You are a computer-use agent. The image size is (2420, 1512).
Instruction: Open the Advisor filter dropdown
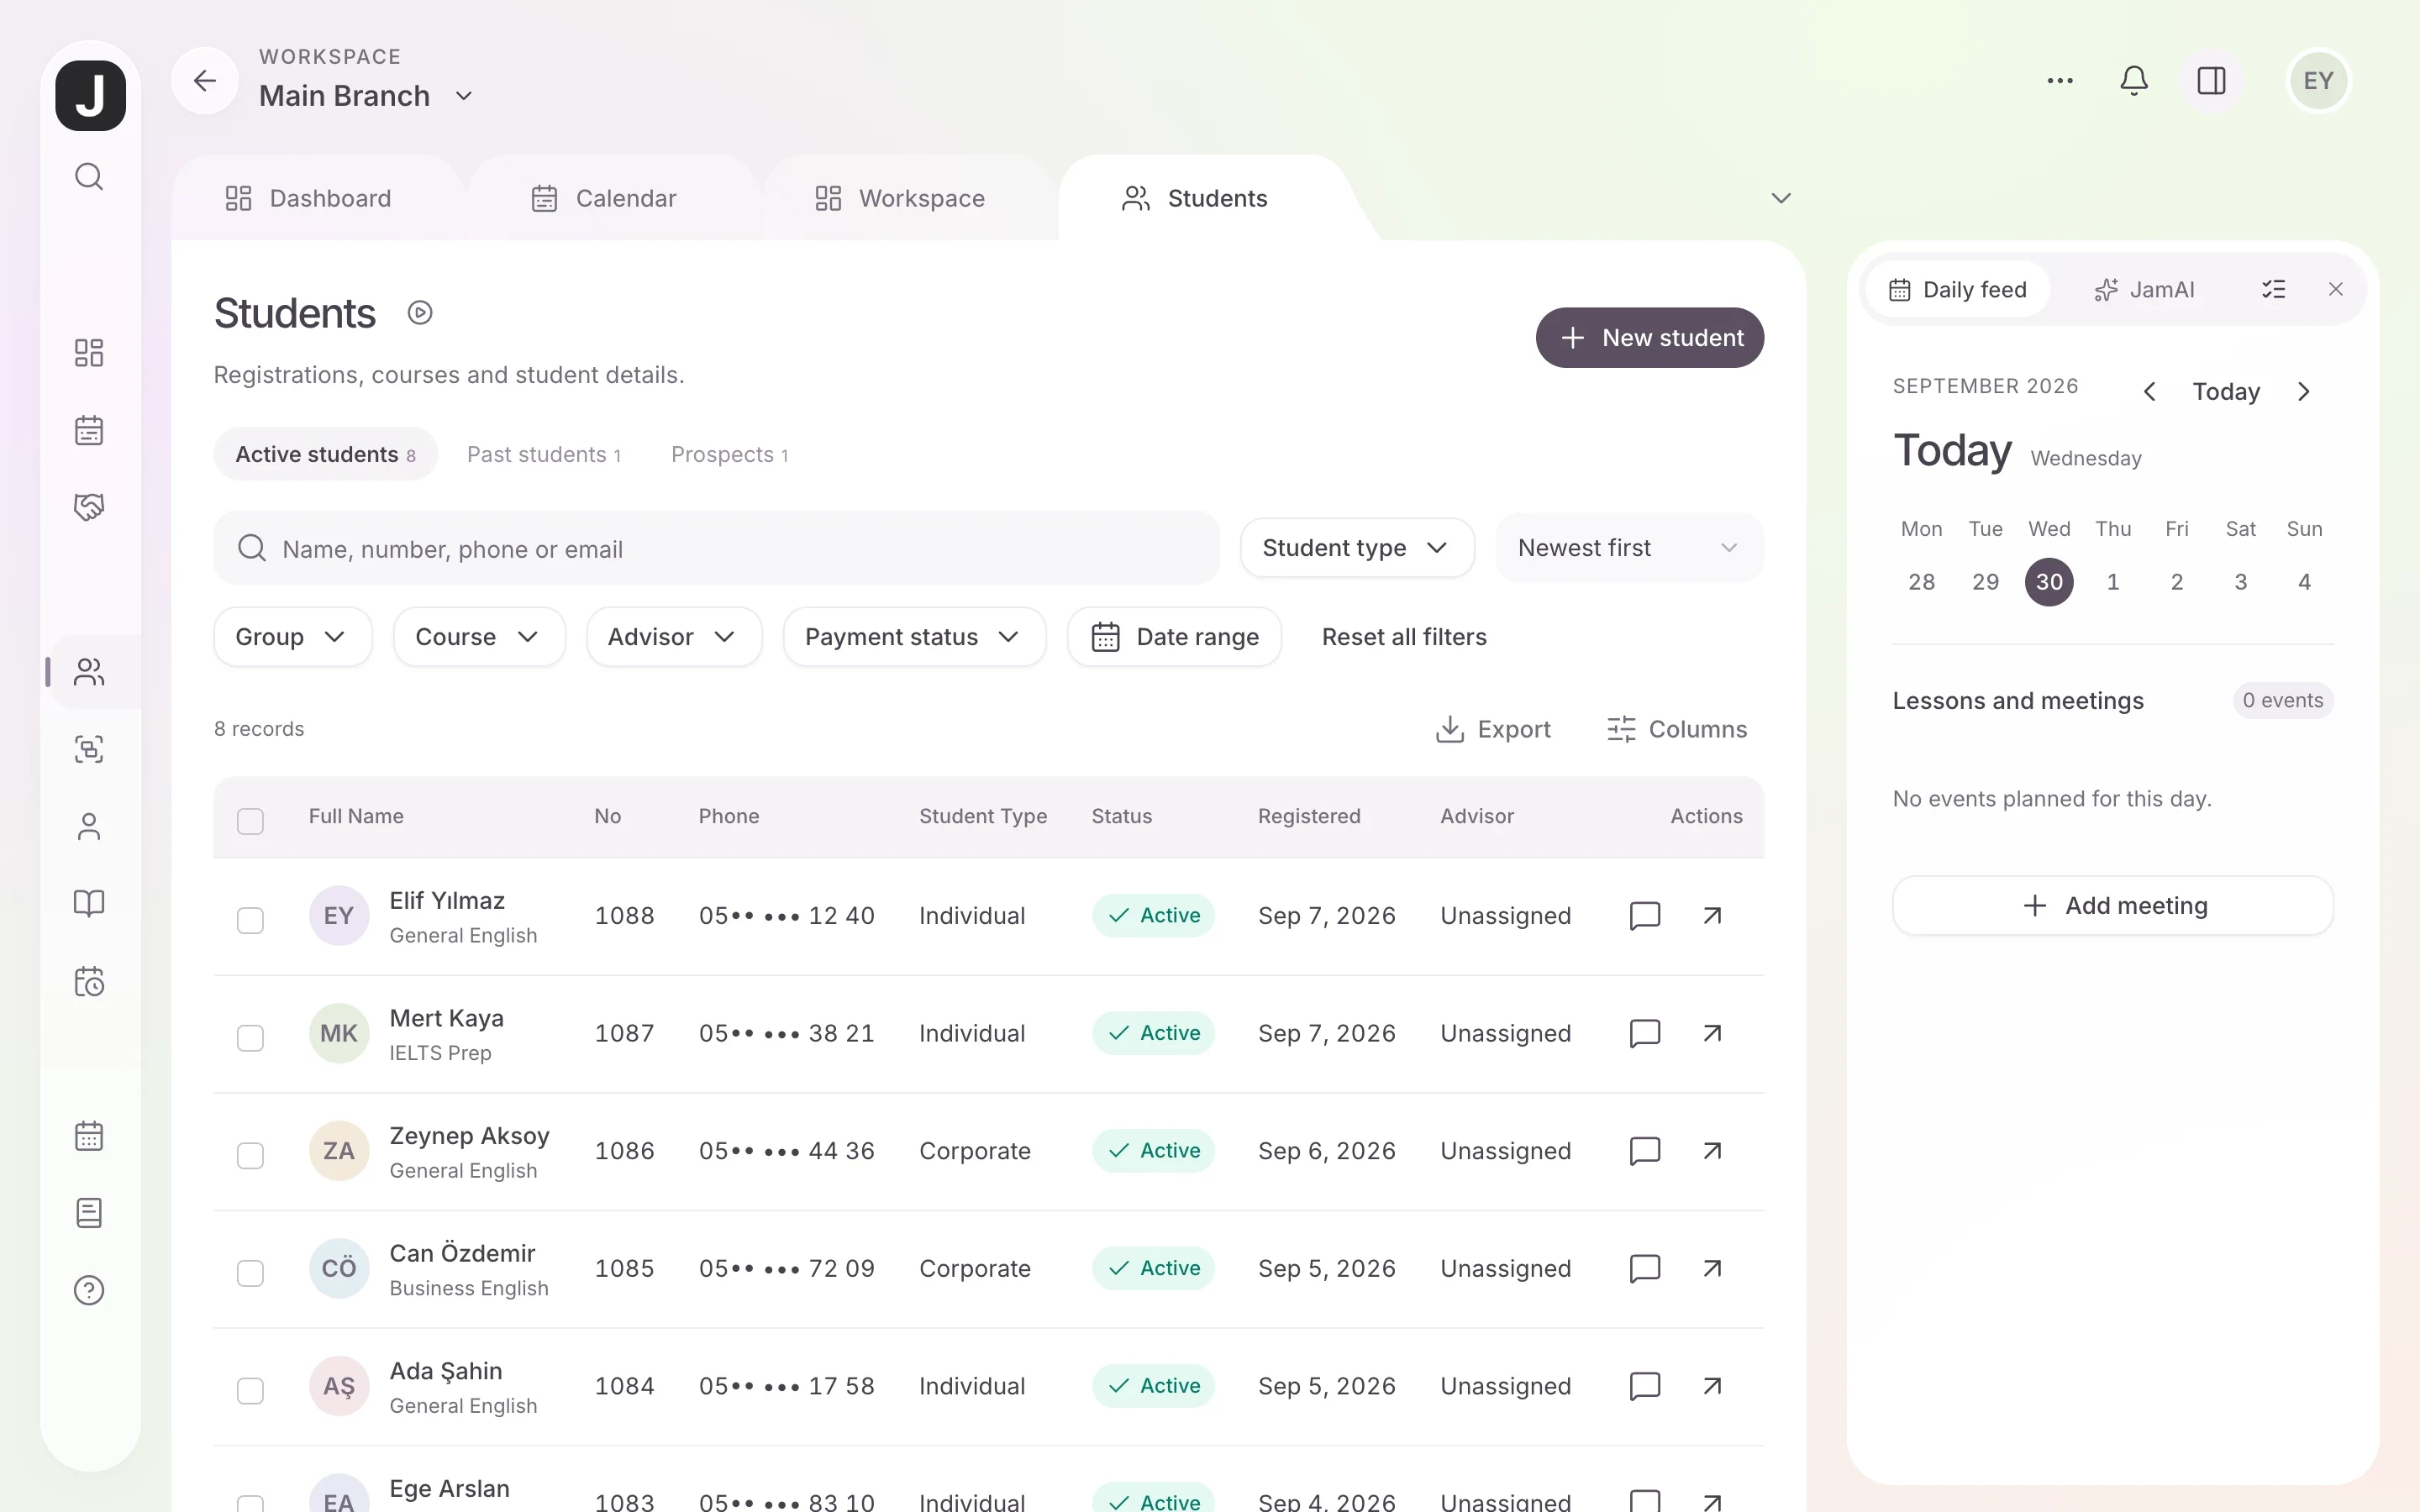pos(674,637)
